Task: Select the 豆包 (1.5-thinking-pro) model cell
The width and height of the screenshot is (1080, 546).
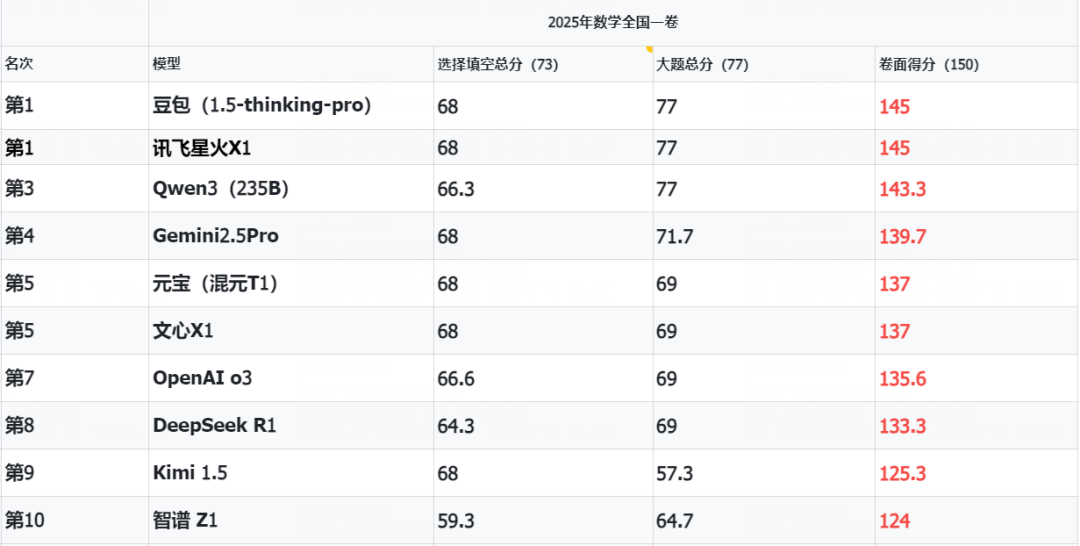Action: point(291,106)
